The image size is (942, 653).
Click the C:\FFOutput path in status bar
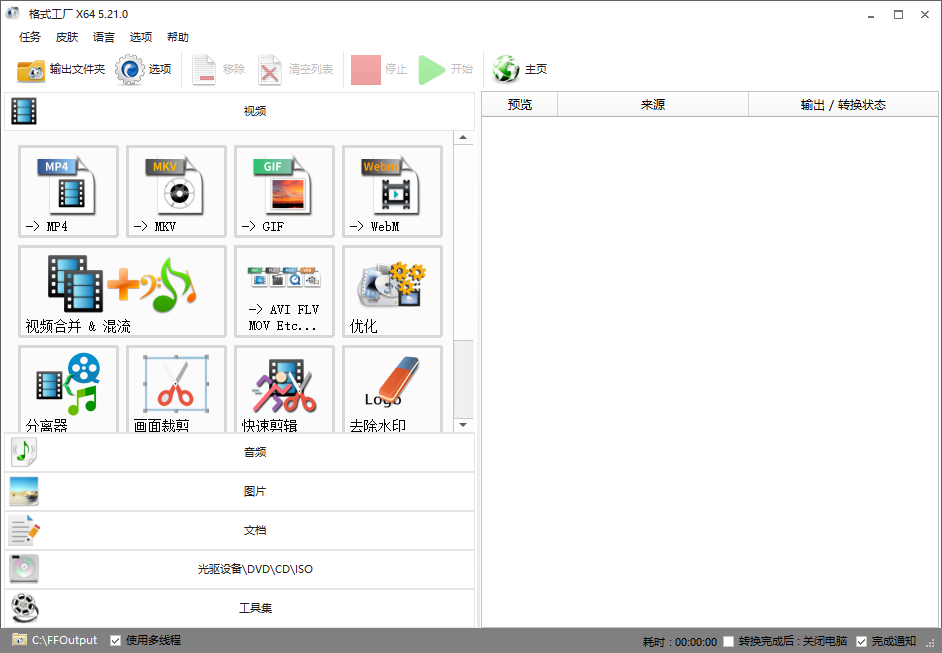pos(64,640)
